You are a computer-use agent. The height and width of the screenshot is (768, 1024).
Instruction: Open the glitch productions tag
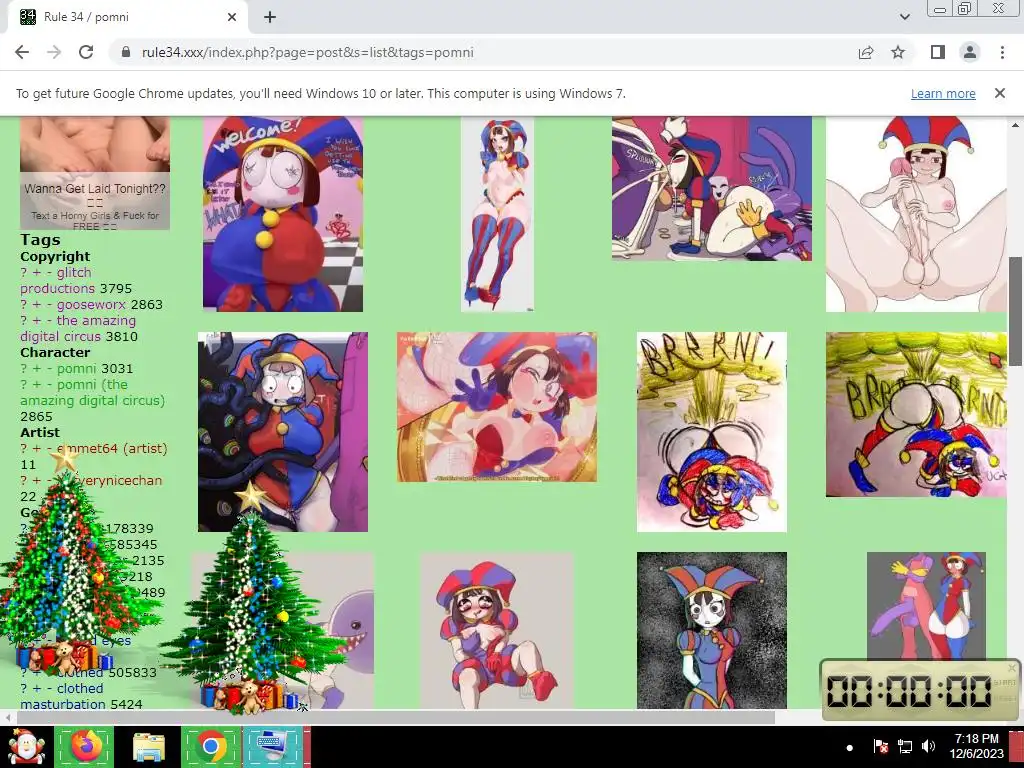pos(76,280)
